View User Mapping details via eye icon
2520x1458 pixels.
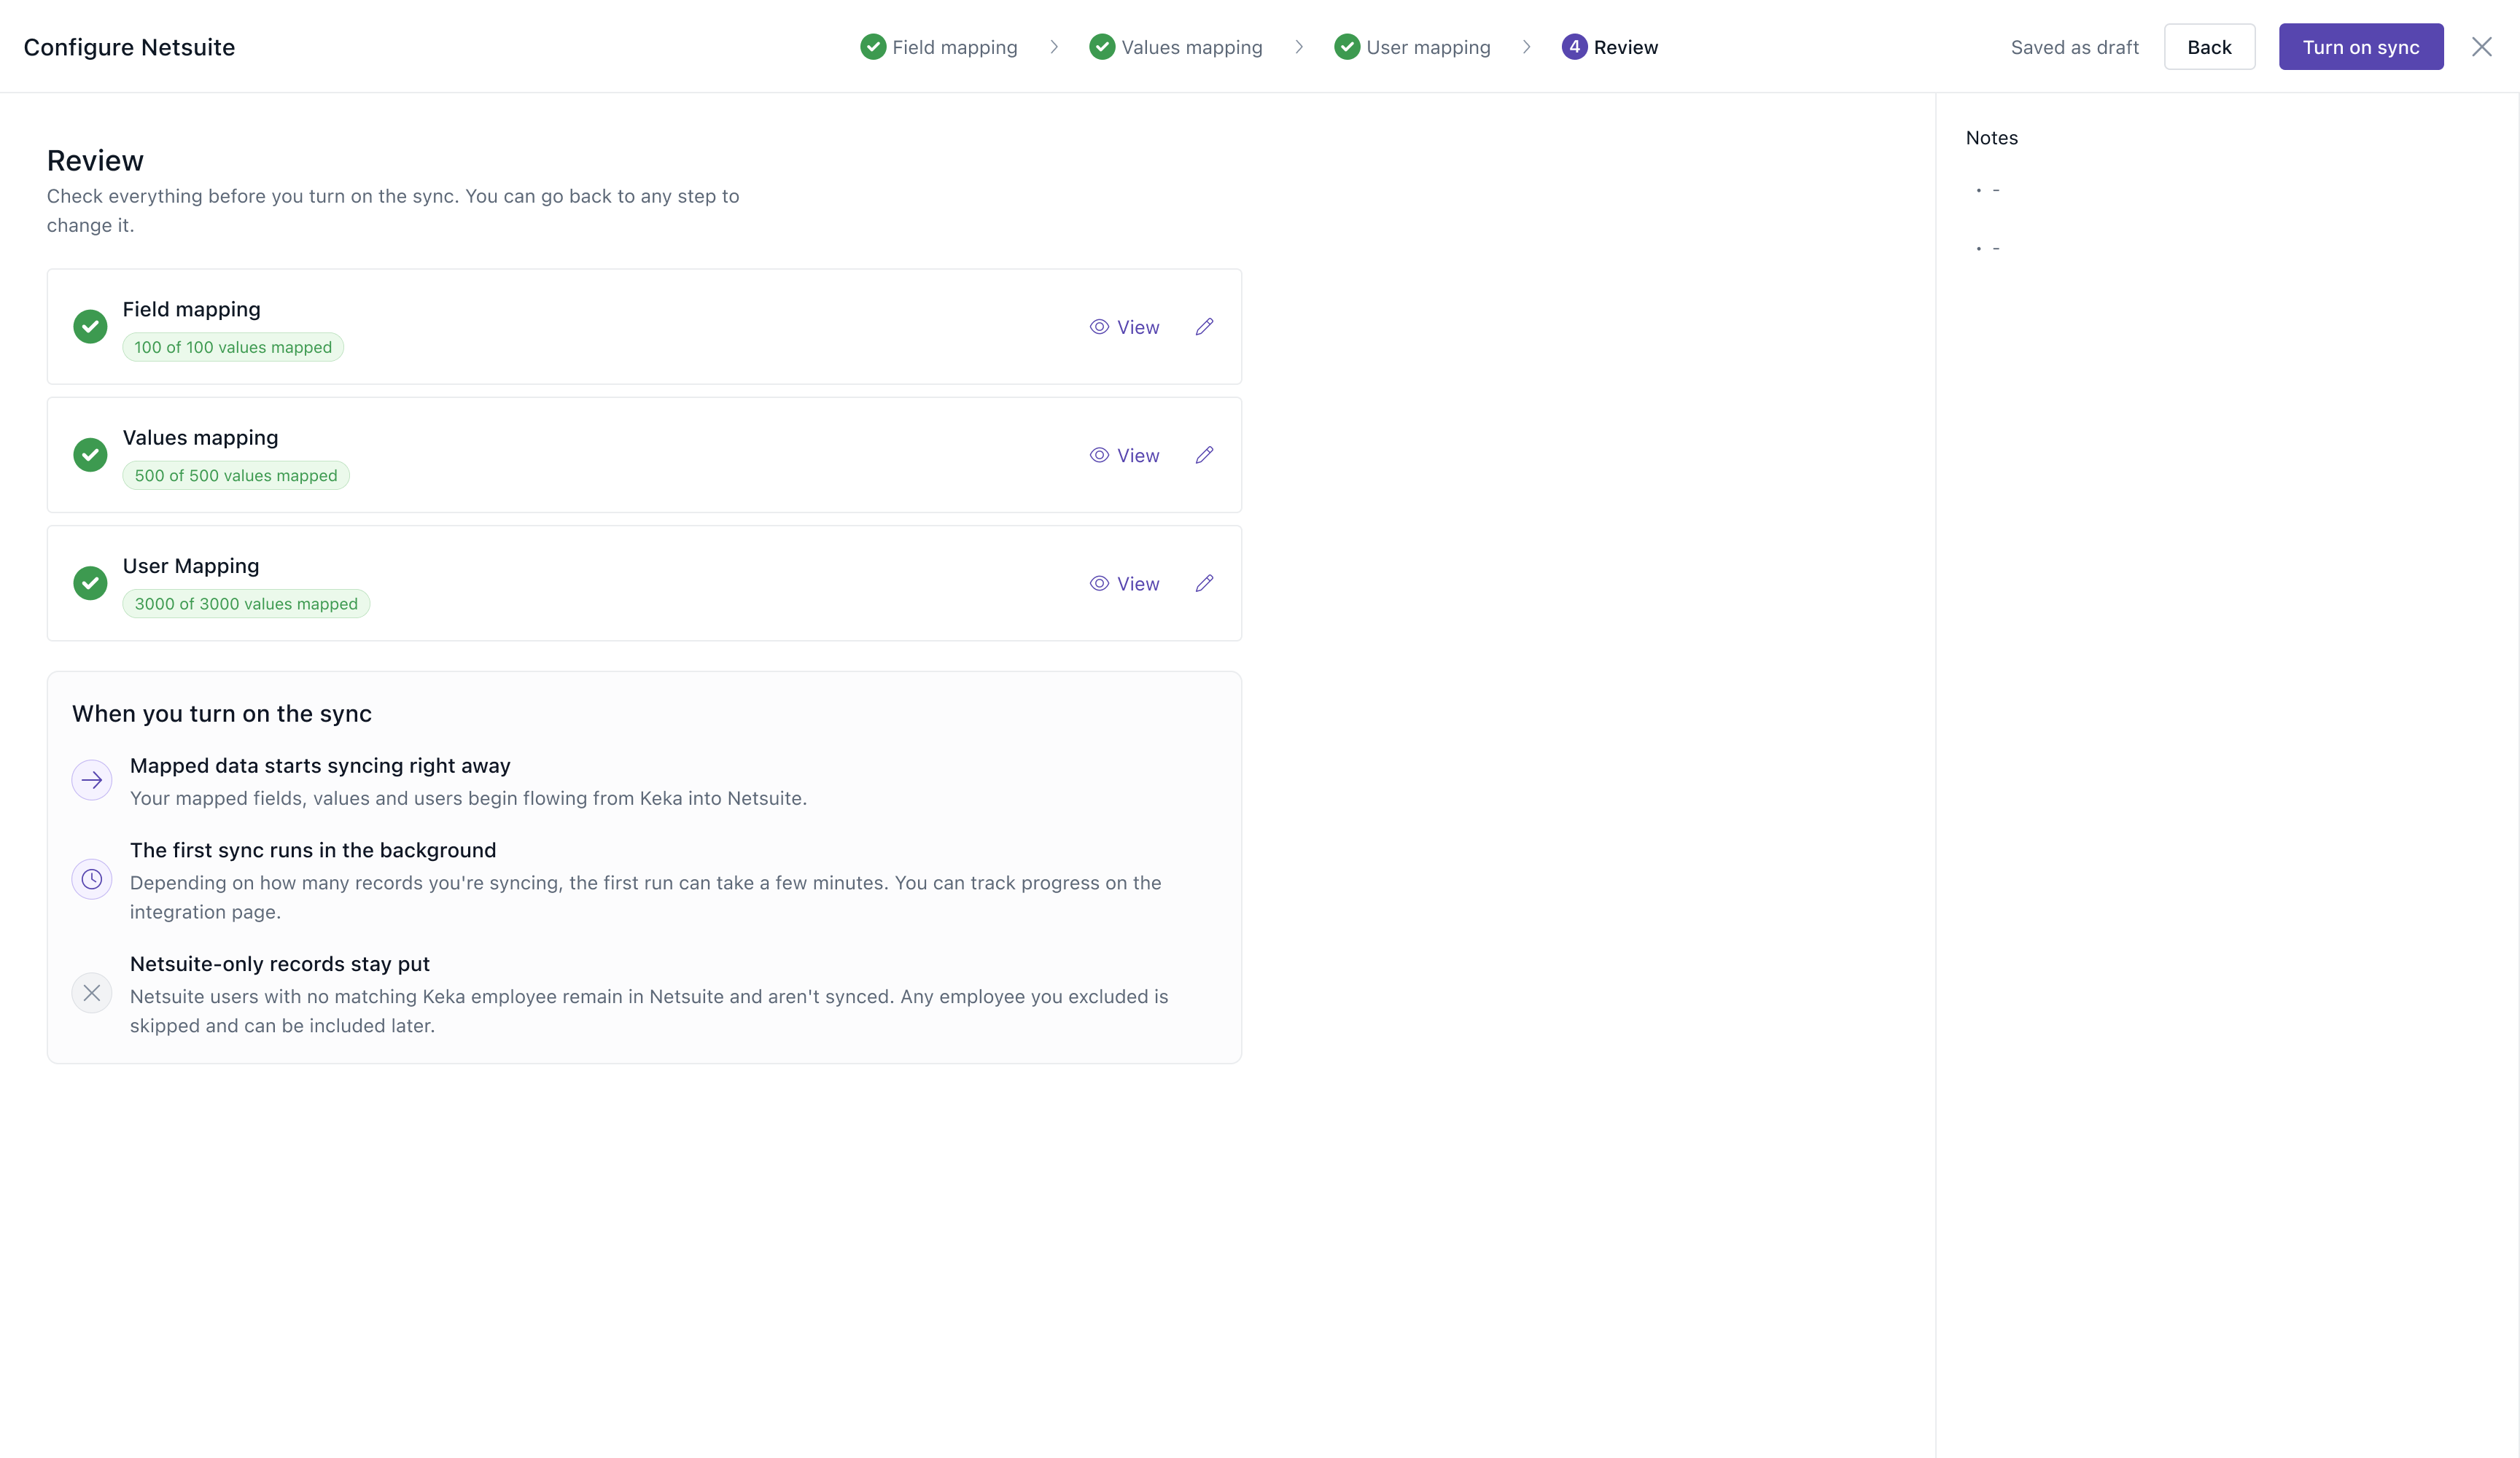(x=1099, y=583)
